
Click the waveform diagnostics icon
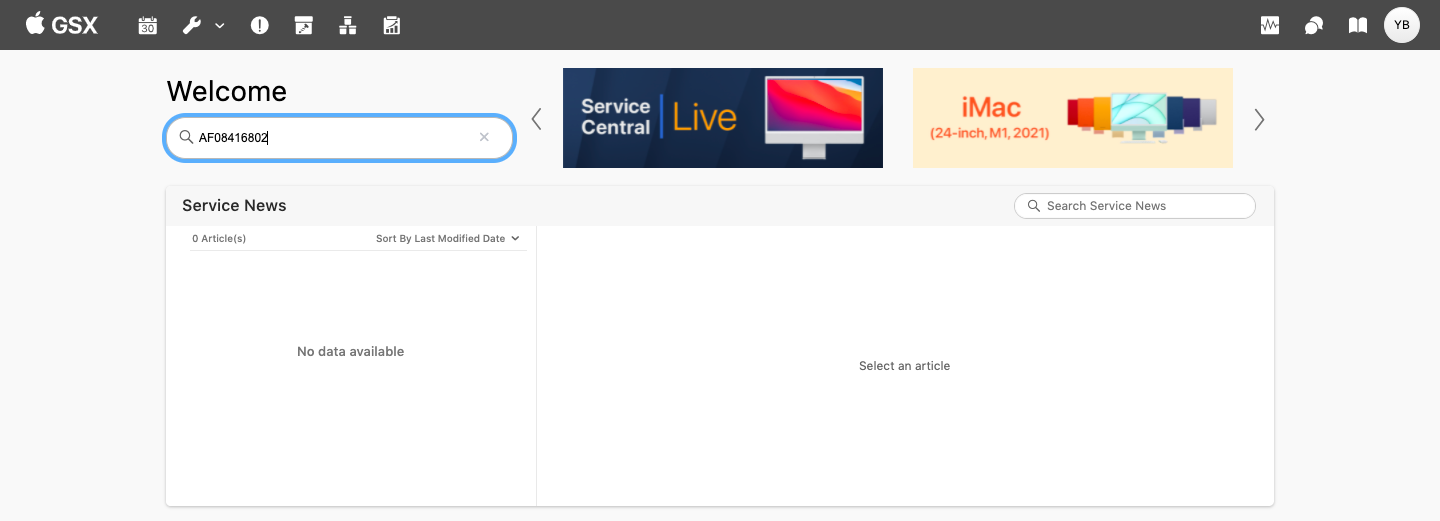(1270, 26)
